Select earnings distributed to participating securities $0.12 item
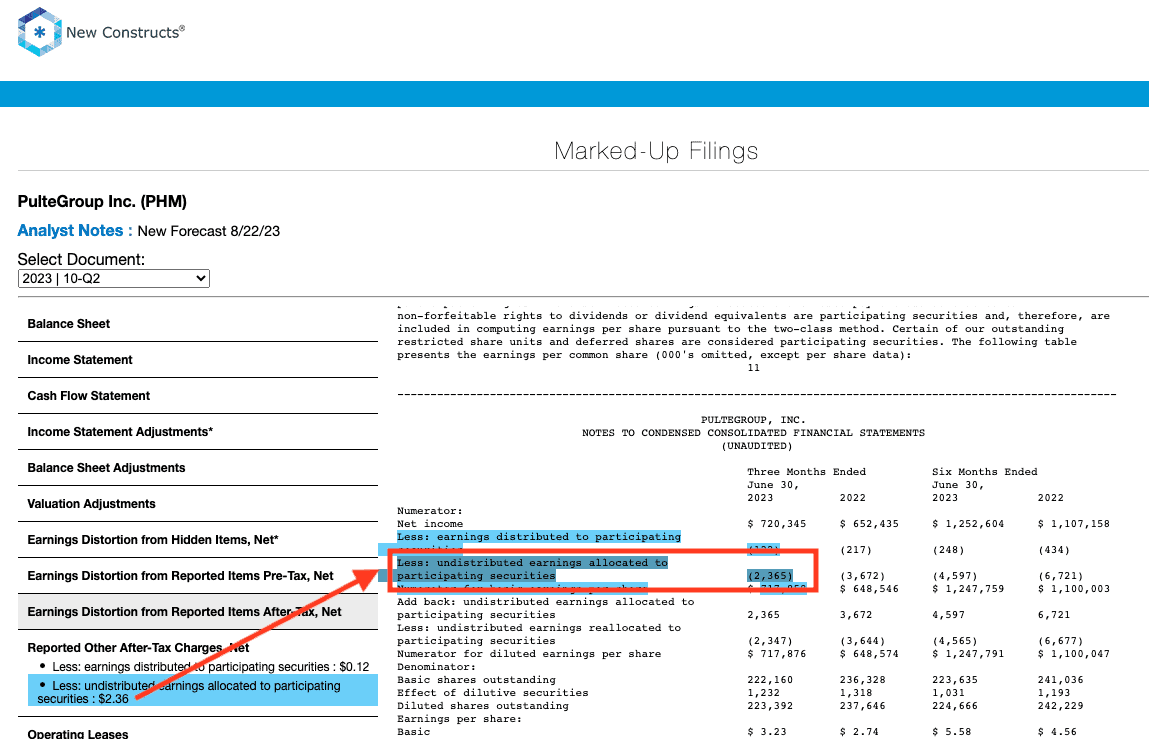1149x739 pixels. 210,667
